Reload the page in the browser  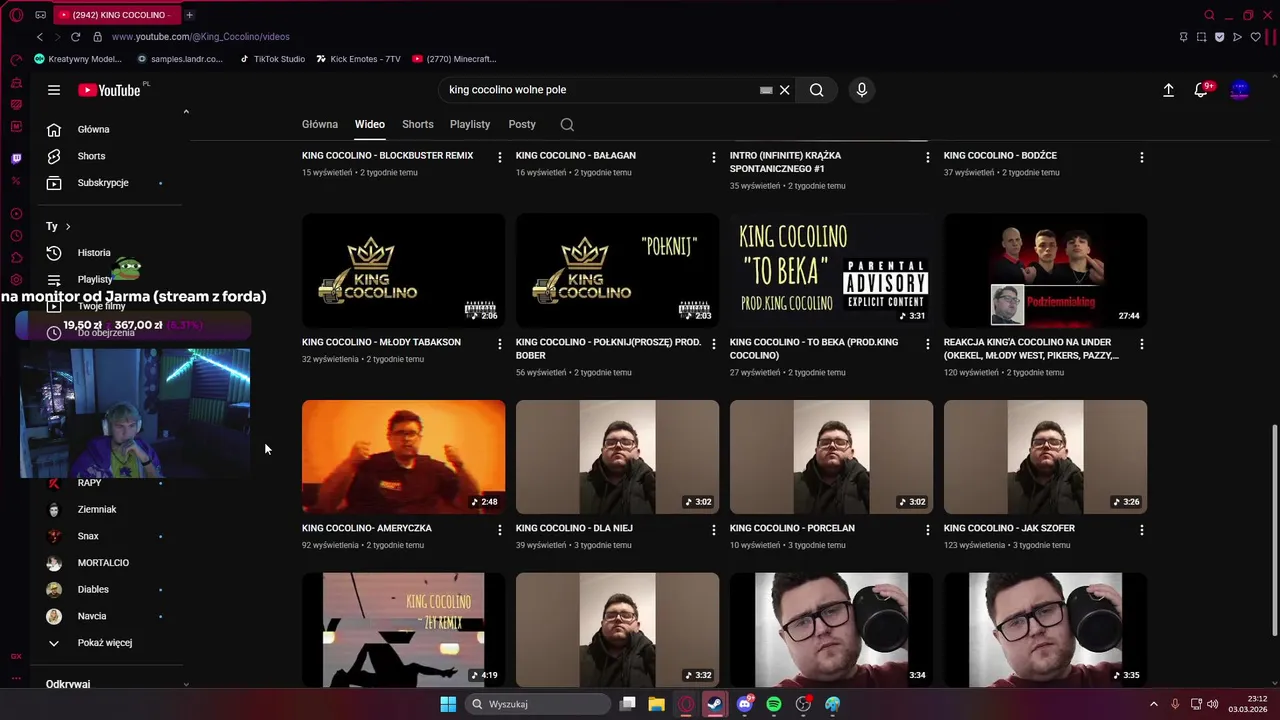[x=75, y=37]
